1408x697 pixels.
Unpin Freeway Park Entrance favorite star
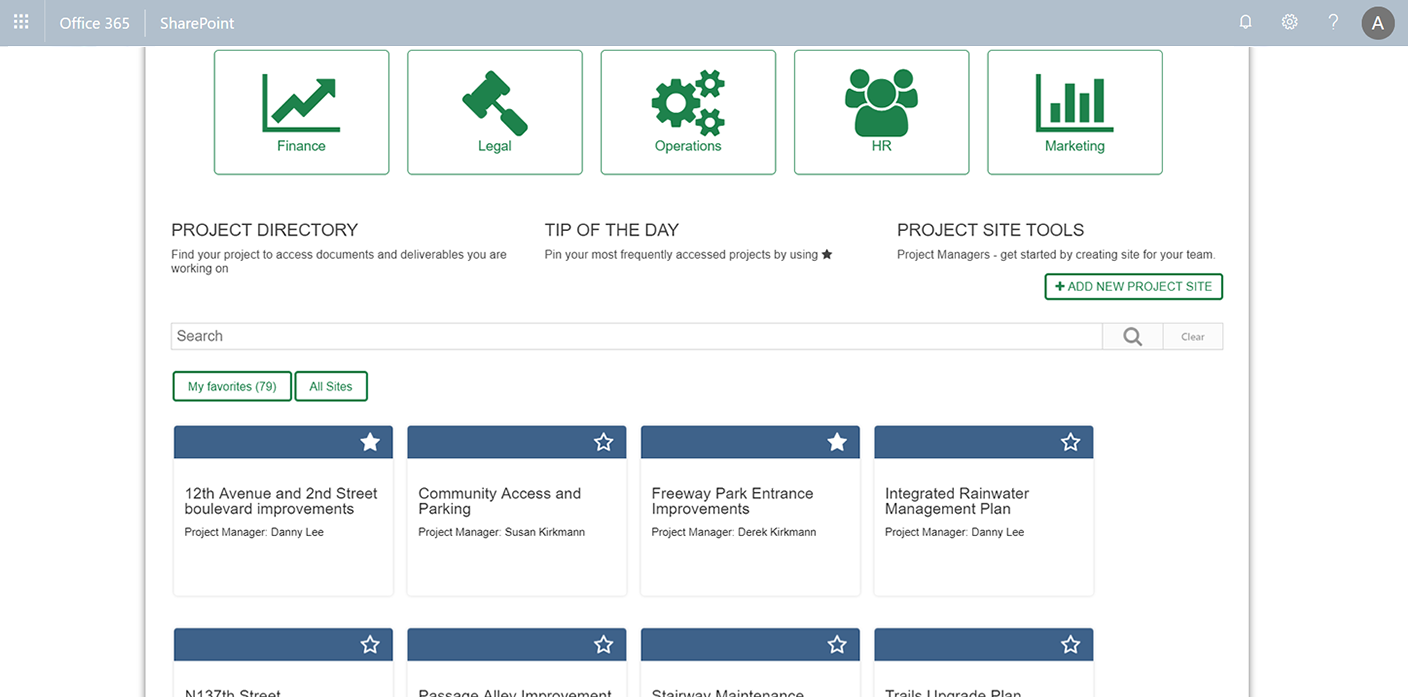[837, 442]
